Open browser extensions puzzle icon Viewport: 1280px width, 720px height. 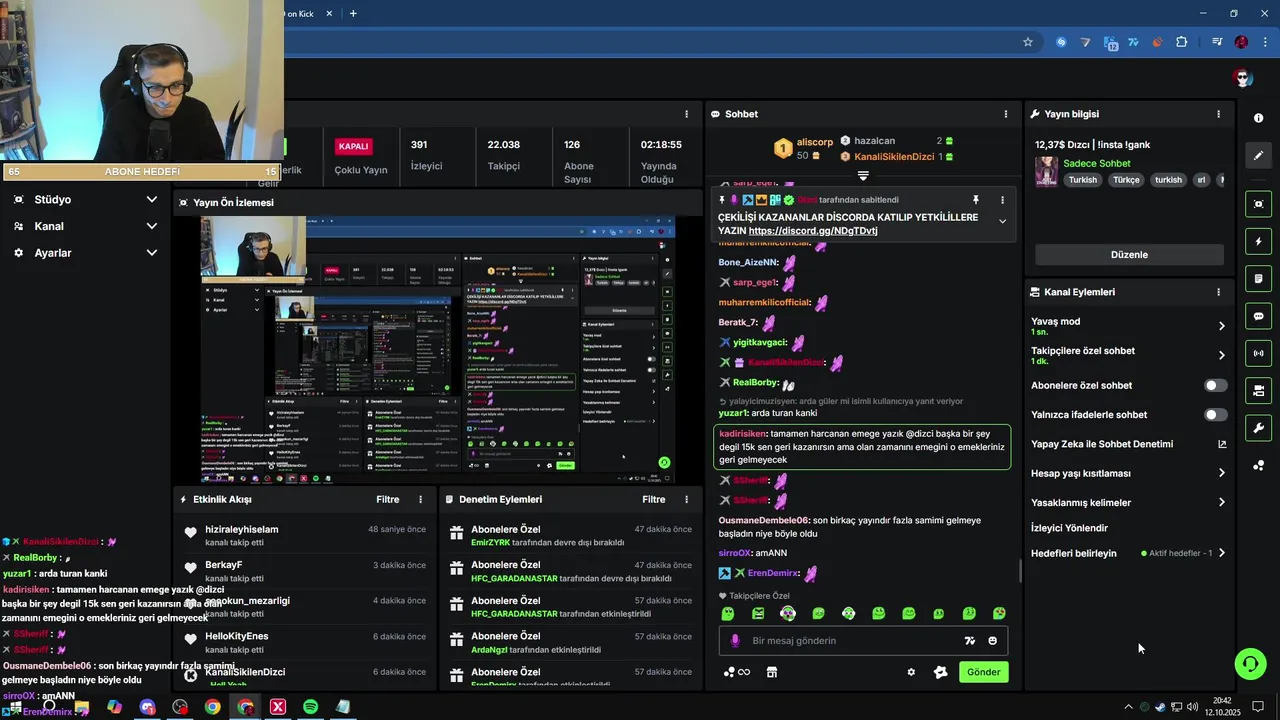click(x=1181, y=42)
